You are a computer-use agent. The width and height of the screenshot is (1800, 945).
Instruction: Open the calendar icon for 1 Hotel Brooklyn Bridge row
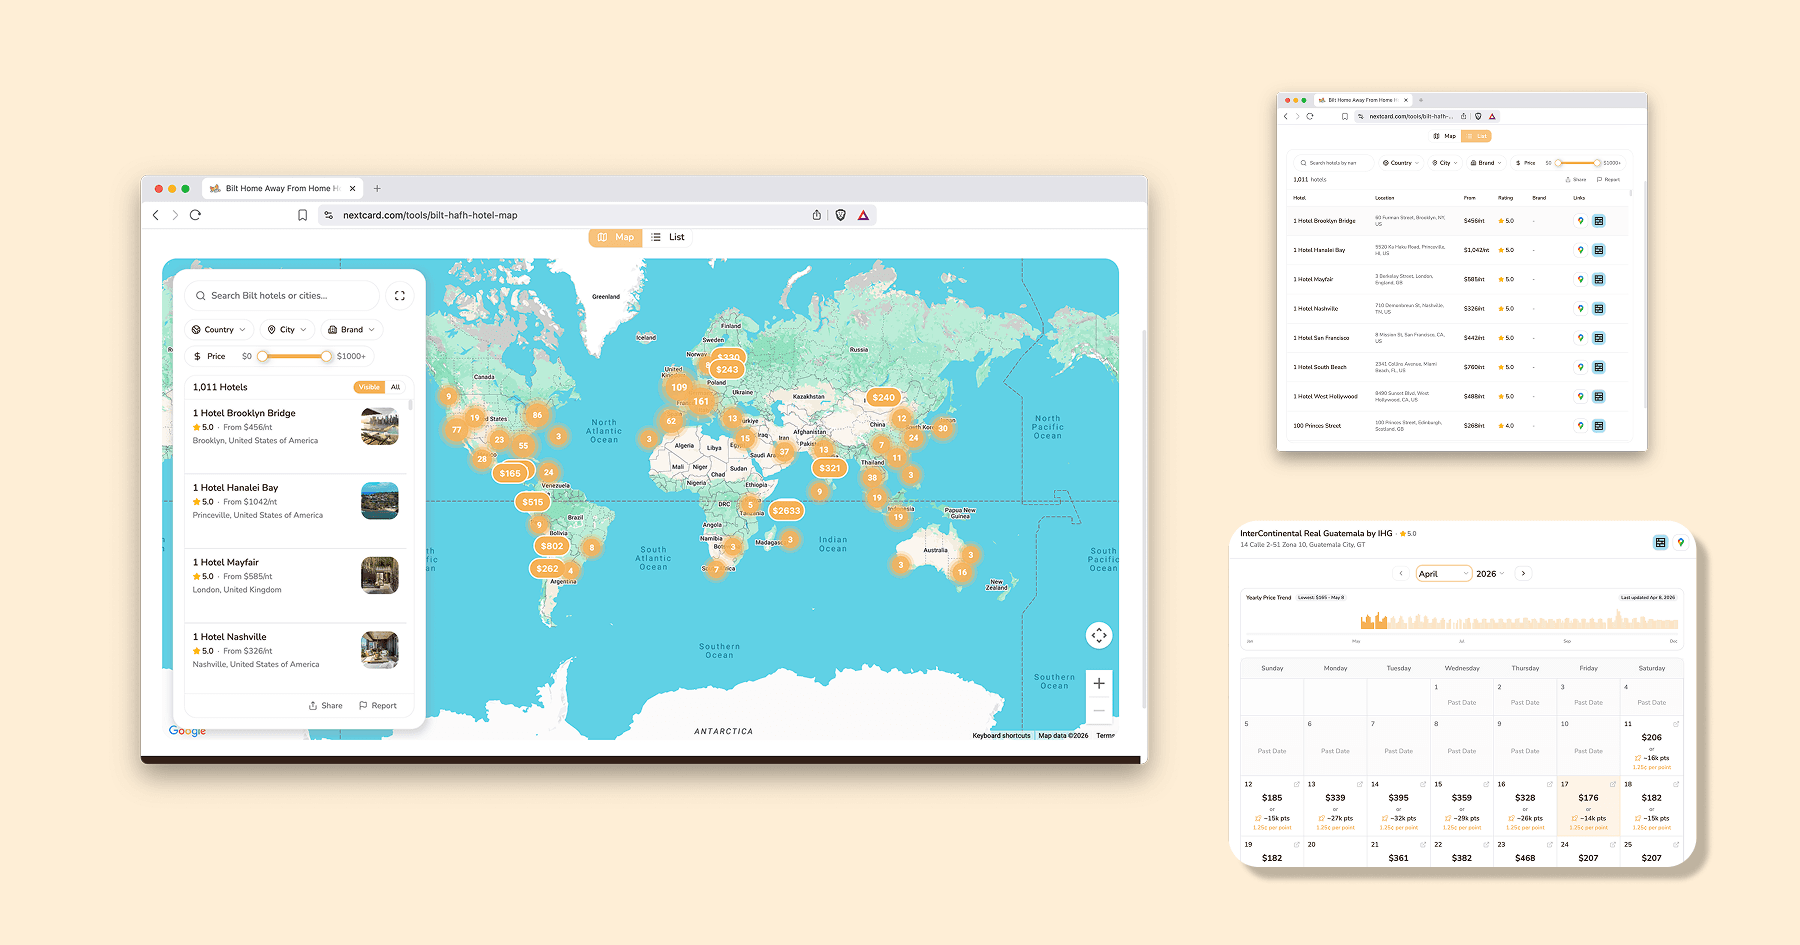pyautogui.click(x=1599, y=221)
